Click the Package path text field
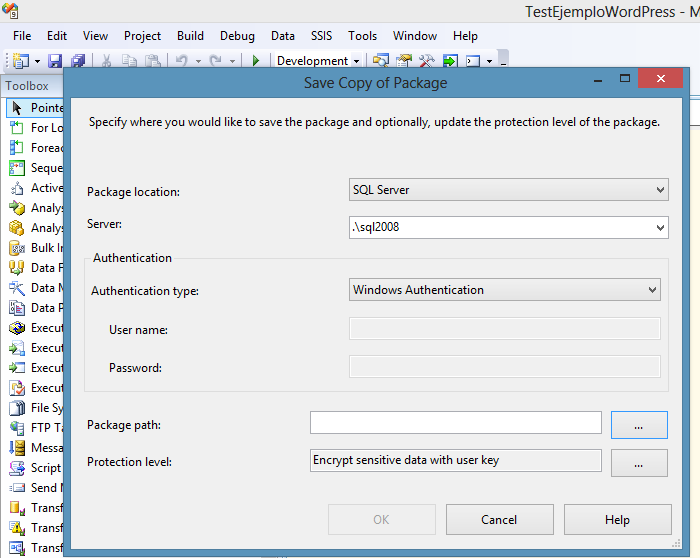700x558 pixels. point(455,423)
